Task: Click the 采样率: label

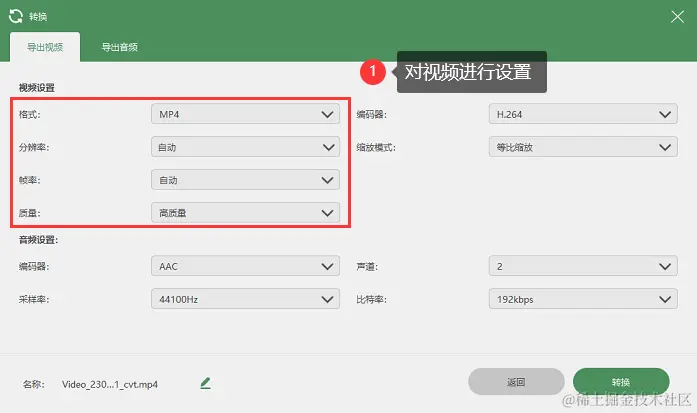Action: pos(34,299)
